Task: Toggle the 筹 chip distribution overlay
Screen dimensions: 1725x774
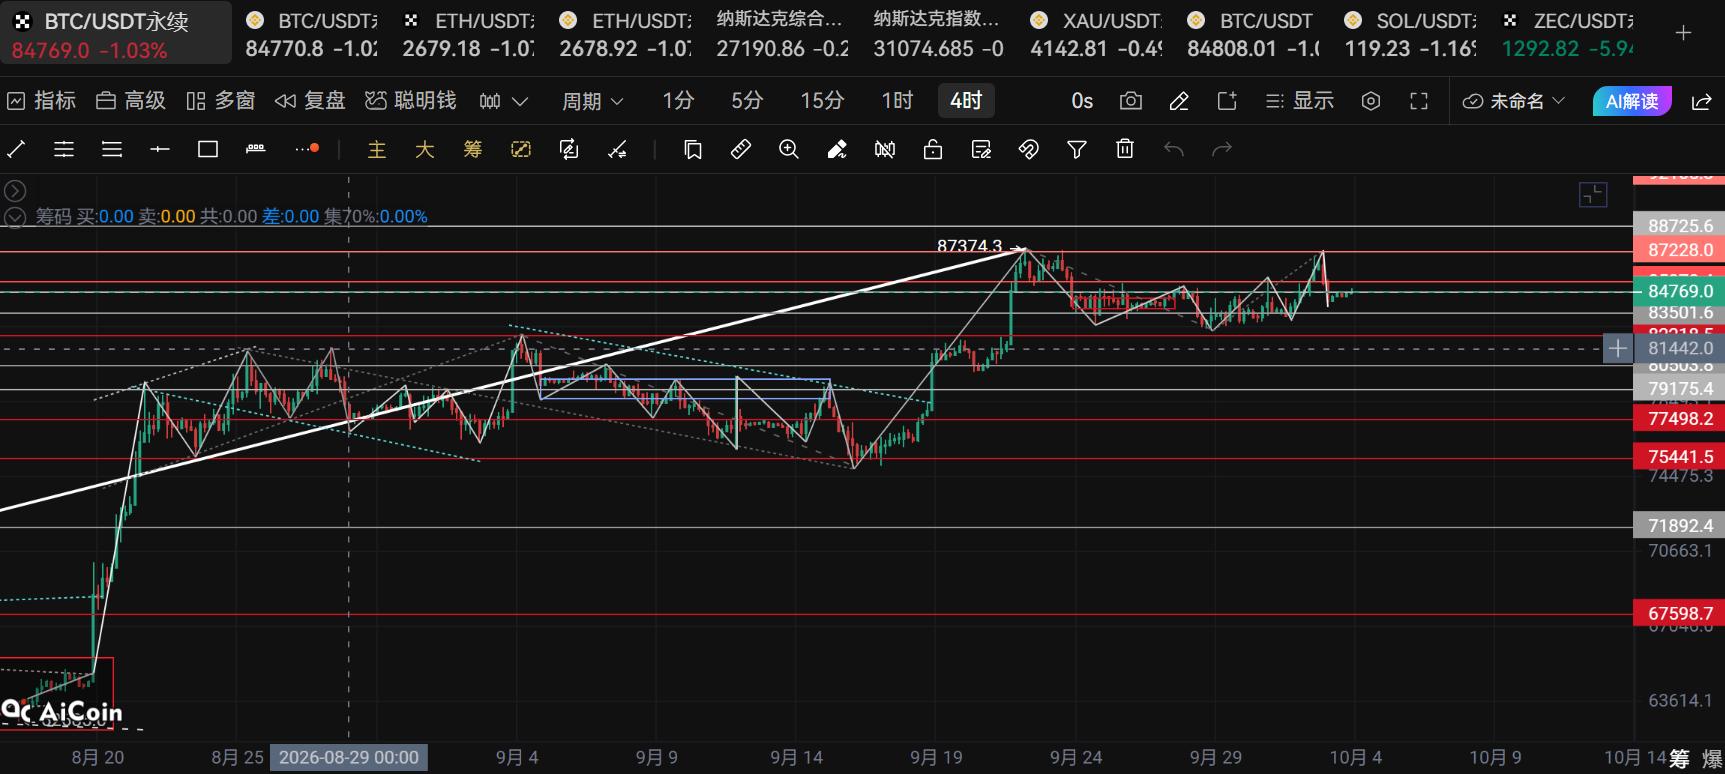Action: pyautogui.click(x=473, y=150)
